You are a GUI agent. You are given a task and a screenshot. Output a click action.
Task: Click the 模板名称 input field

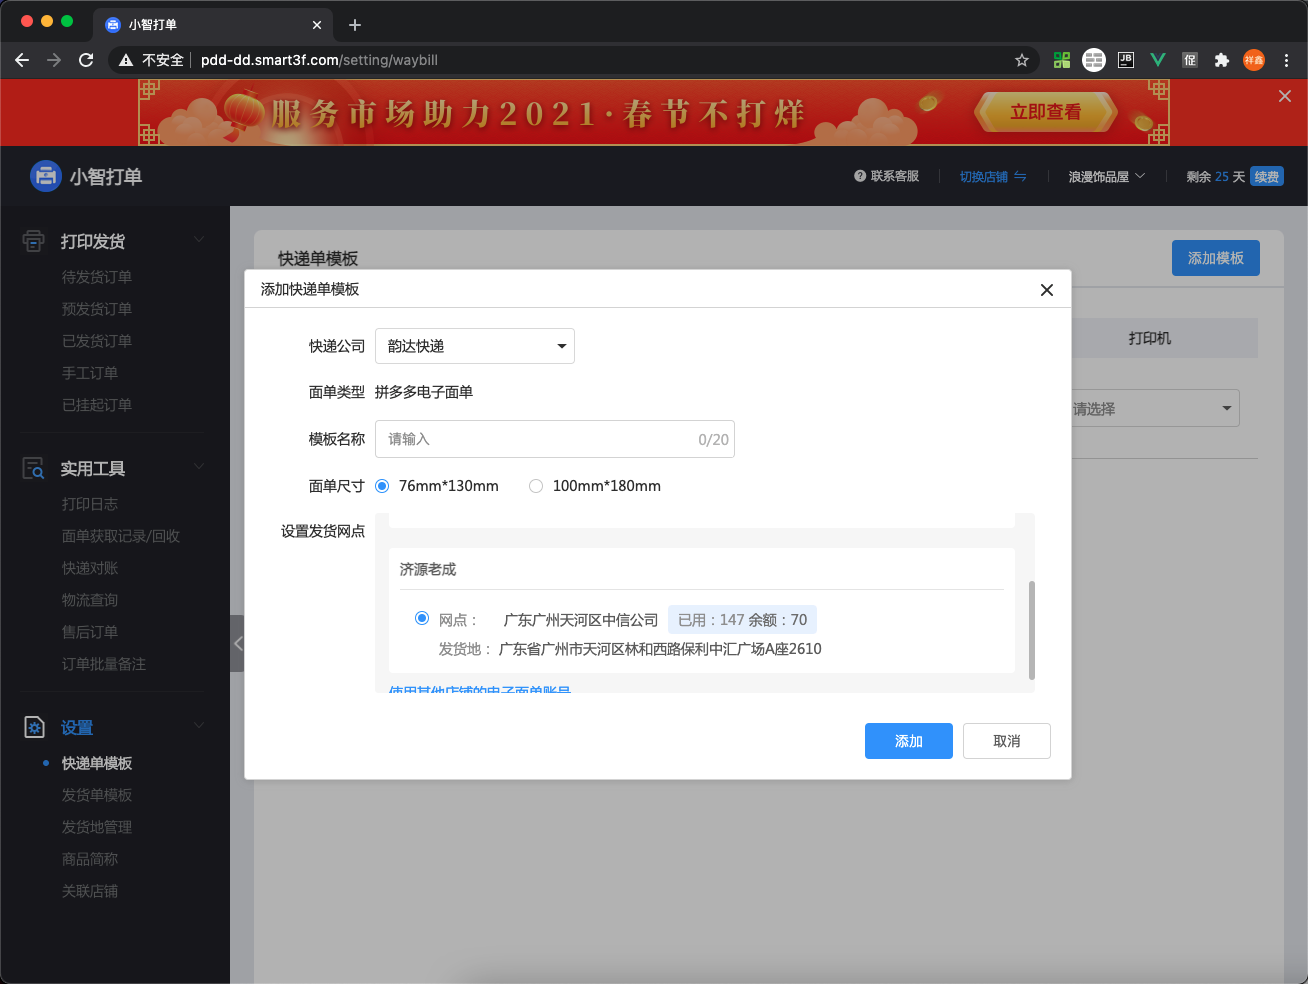point(555,439)
